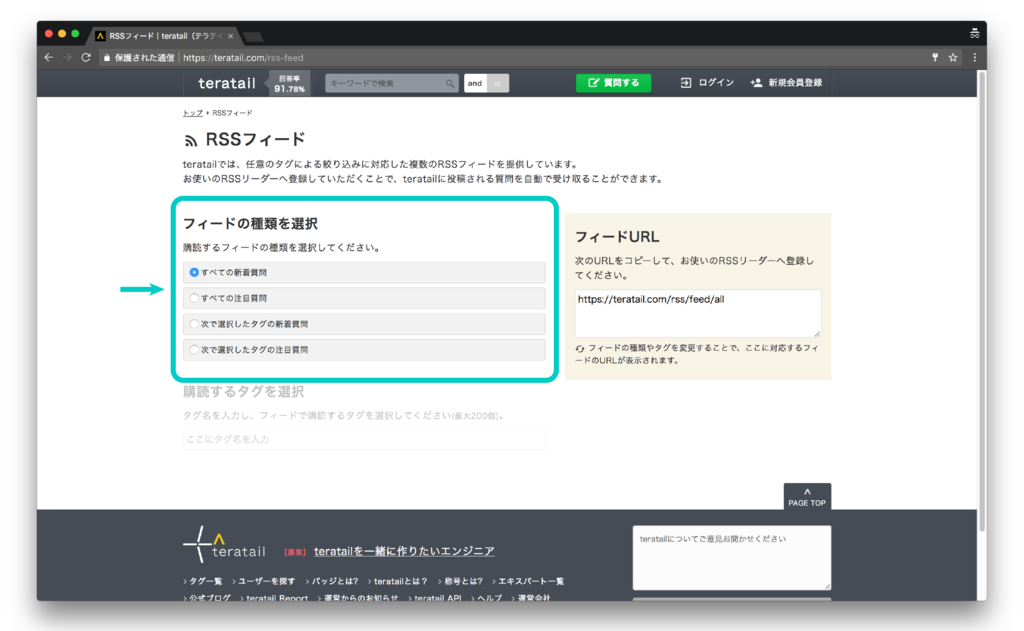Click the 新規会員登録 link

pos(786,83)
